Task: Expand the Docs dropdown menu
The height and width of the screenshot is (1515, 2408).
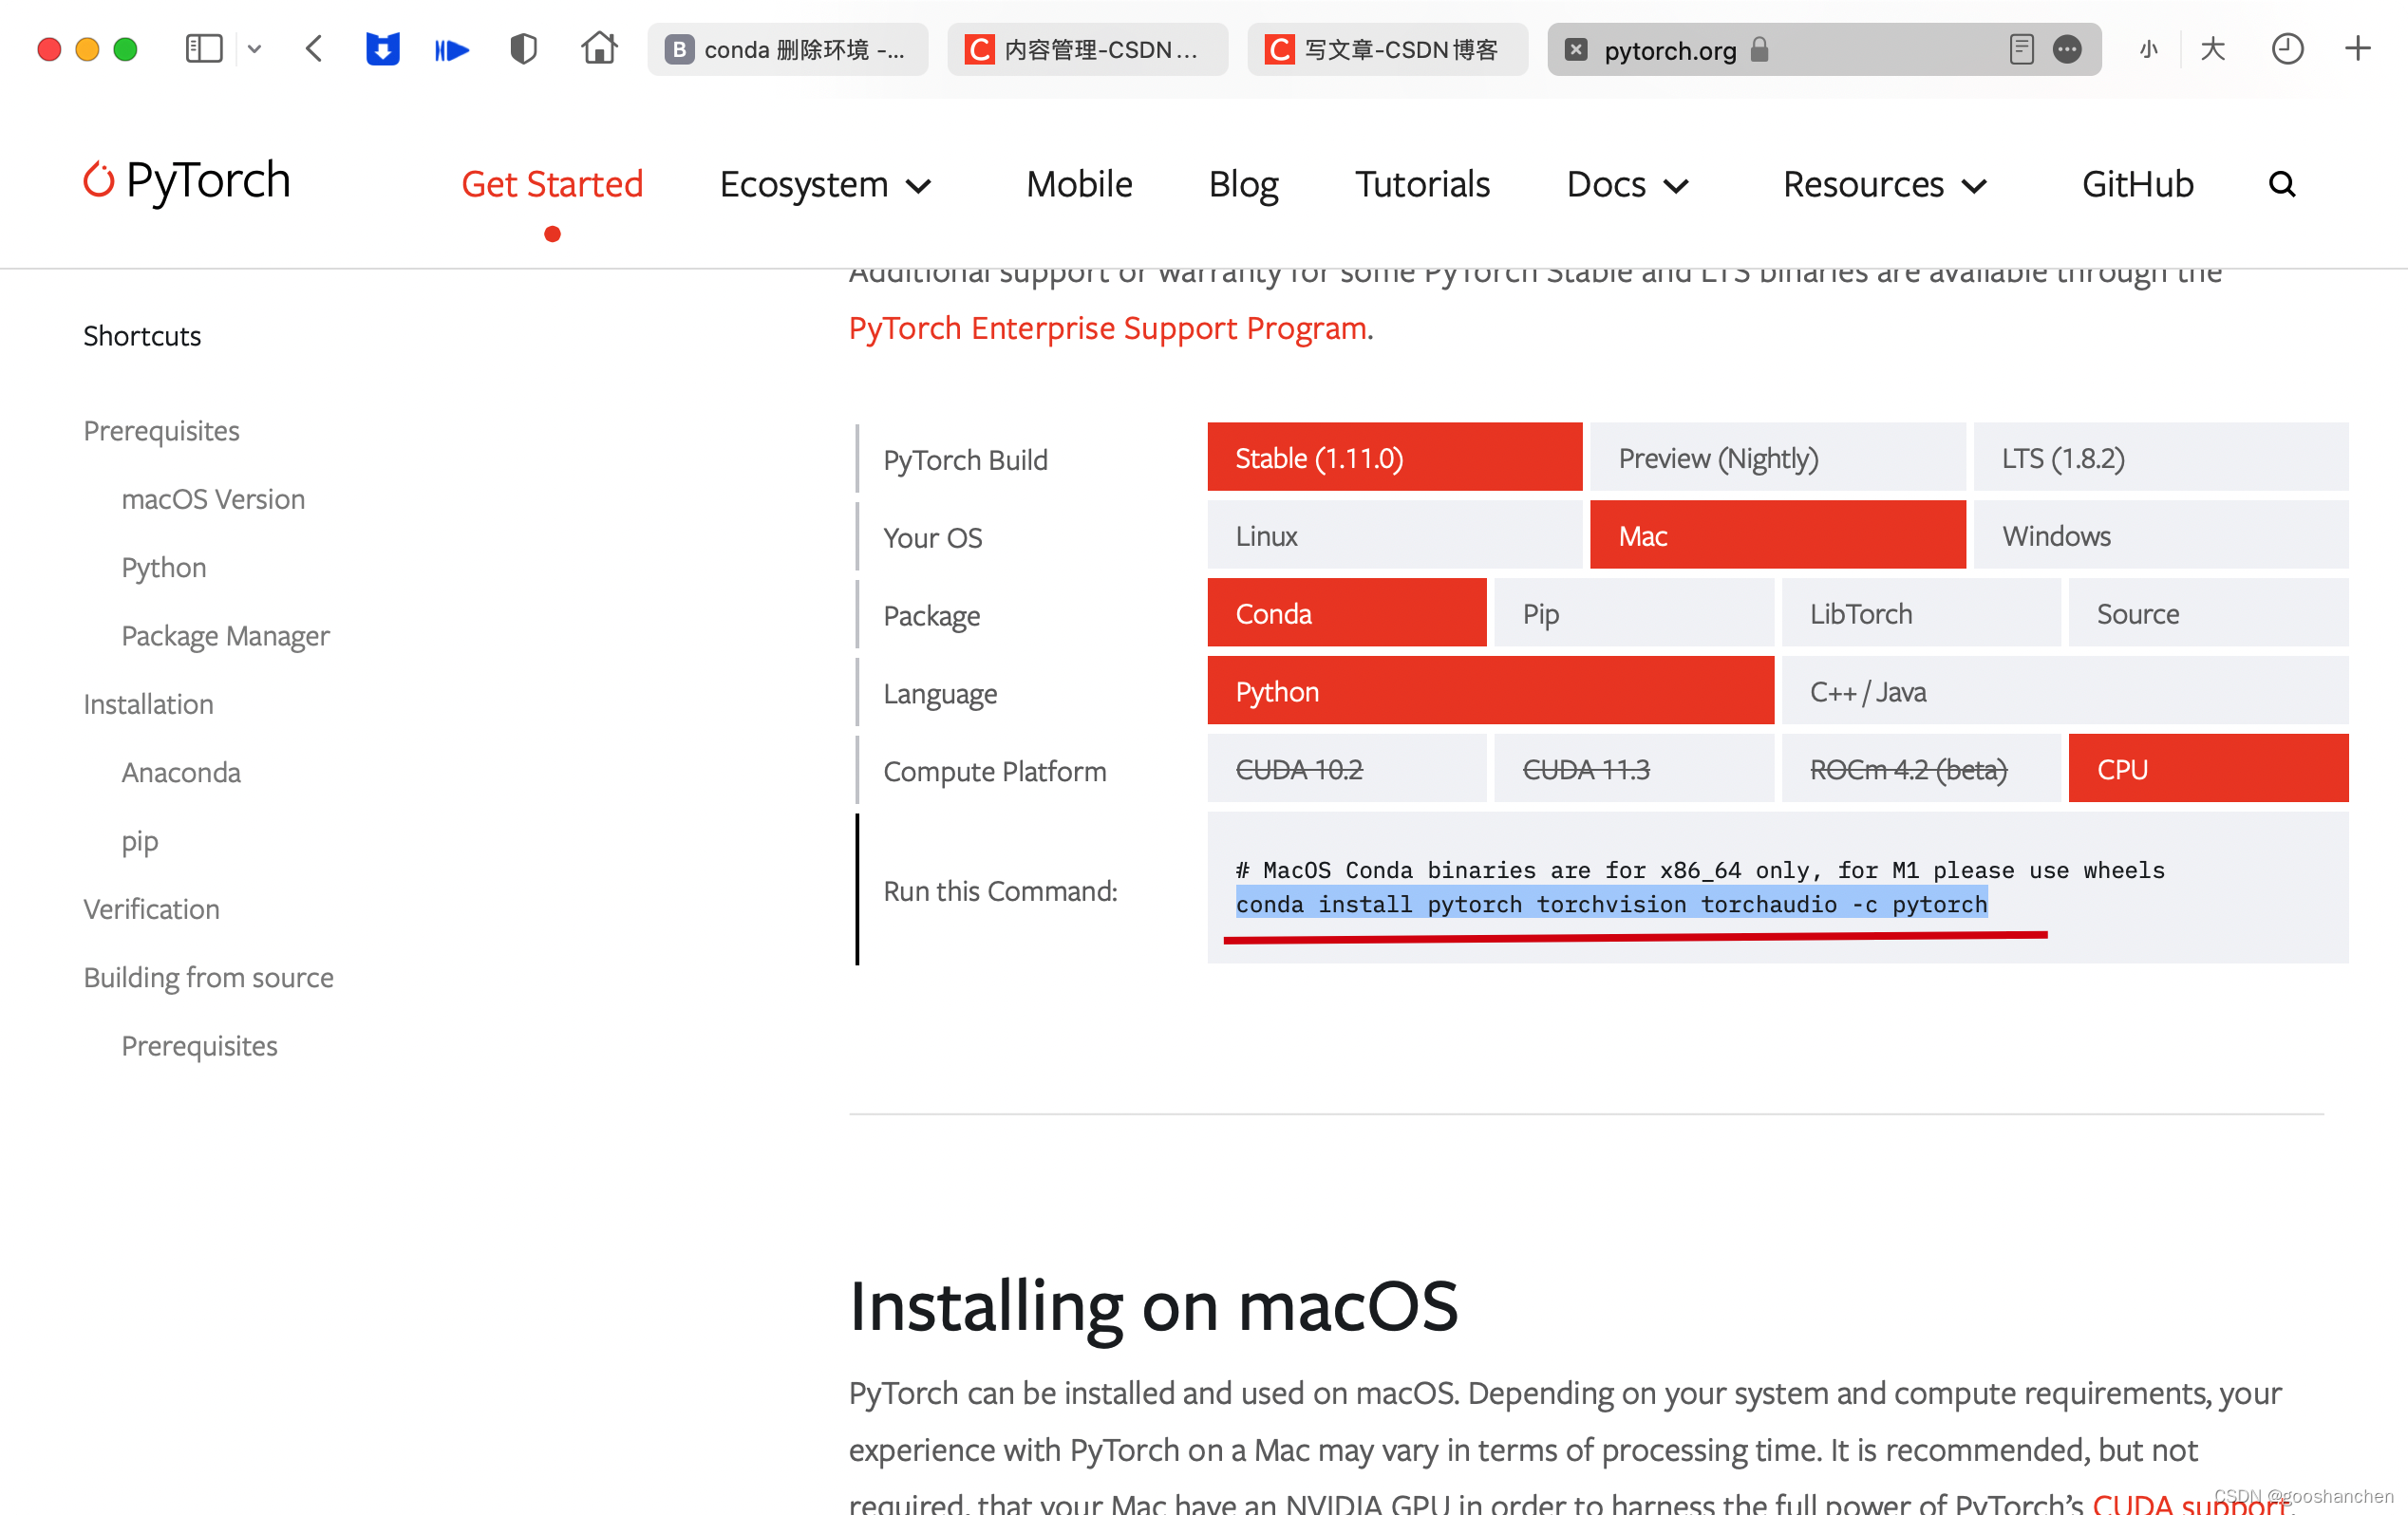Action: pos(1627,185)
